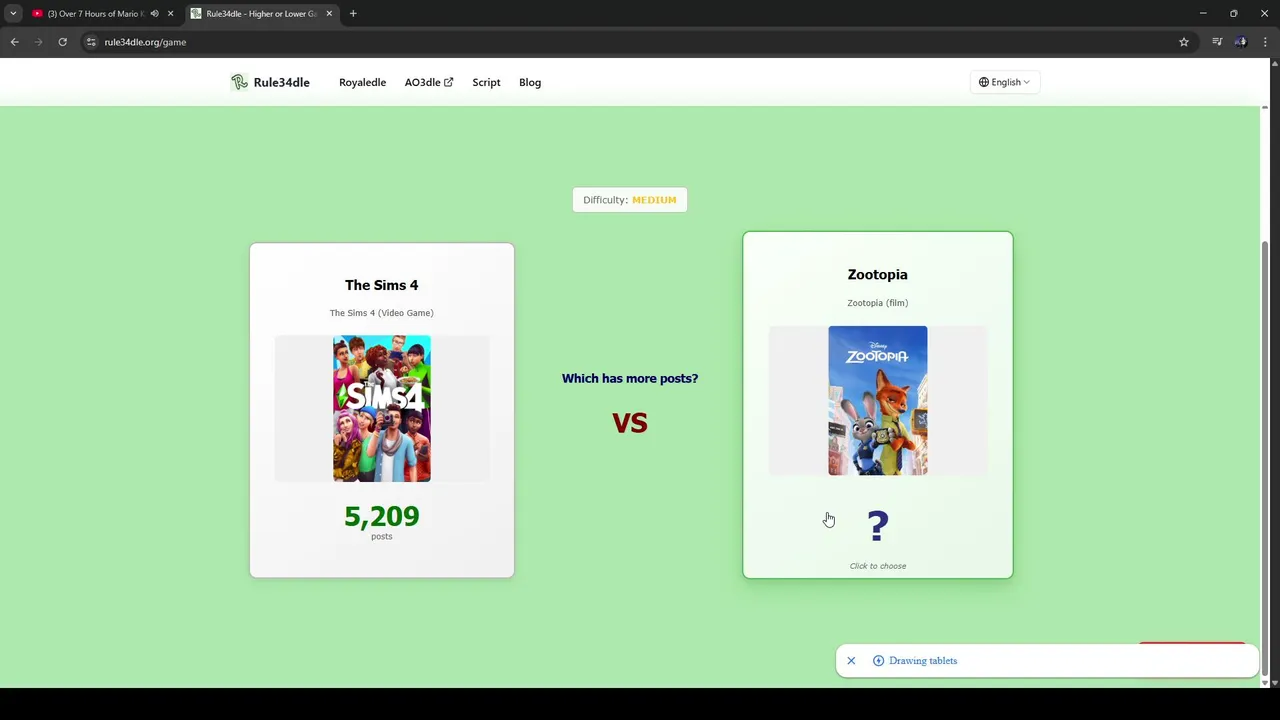Click the Rule34dle logo icon
The width and height of the screenshot is (1280, 720).
tap(239, 82)
